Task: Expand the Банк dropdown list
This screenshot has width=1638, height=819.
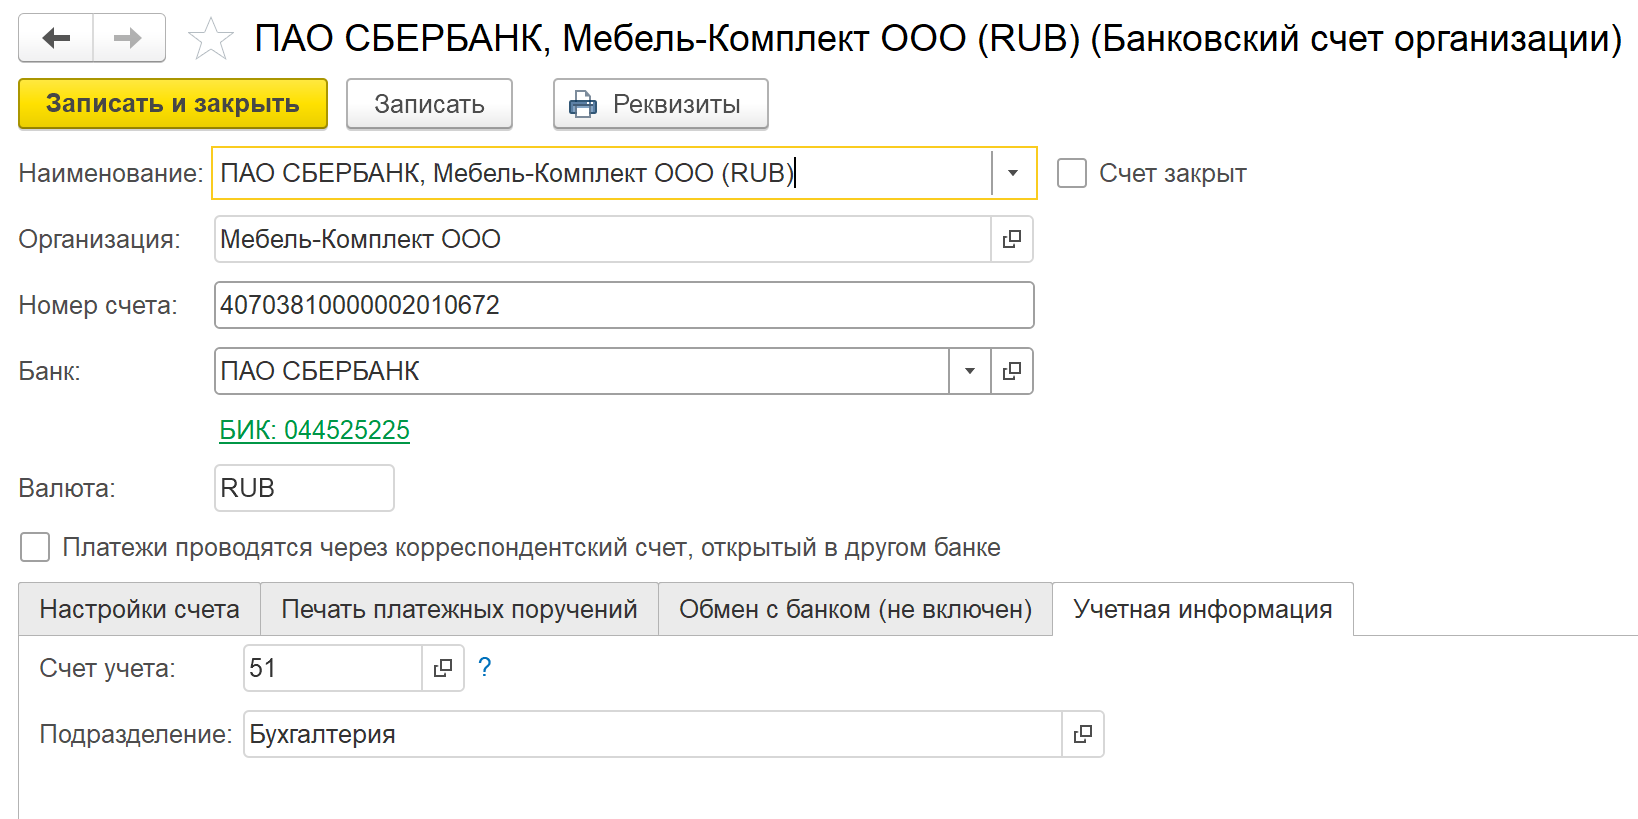Action: [x=969, y=371]
